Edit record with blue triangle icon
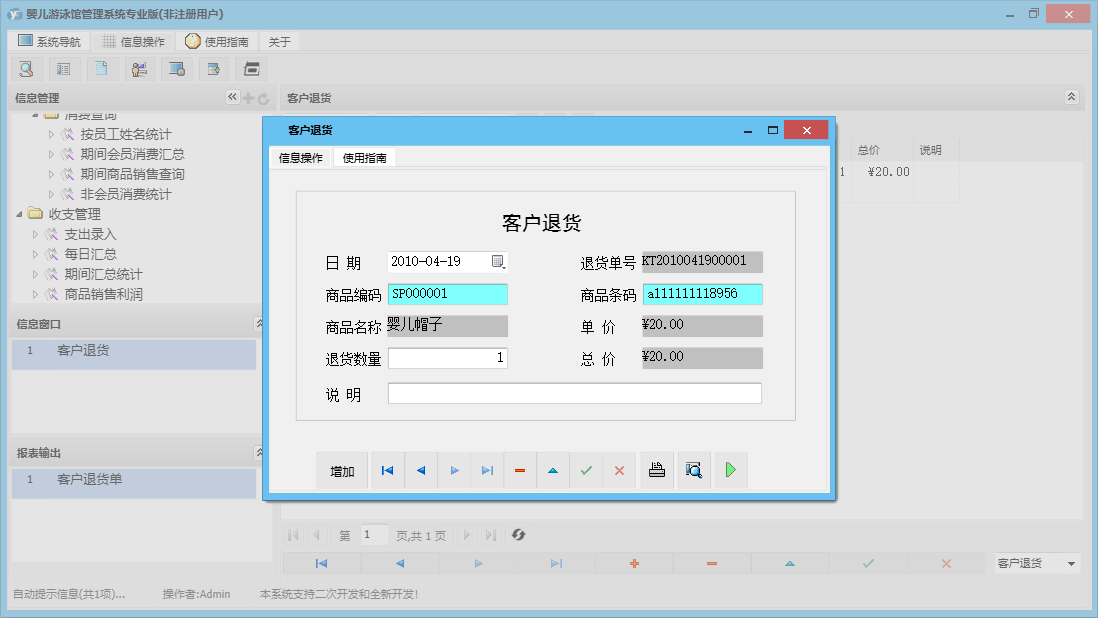Image resolution: width=1098 pixels, height=618 pixels. pyautogui.click(x=553, y=470)
